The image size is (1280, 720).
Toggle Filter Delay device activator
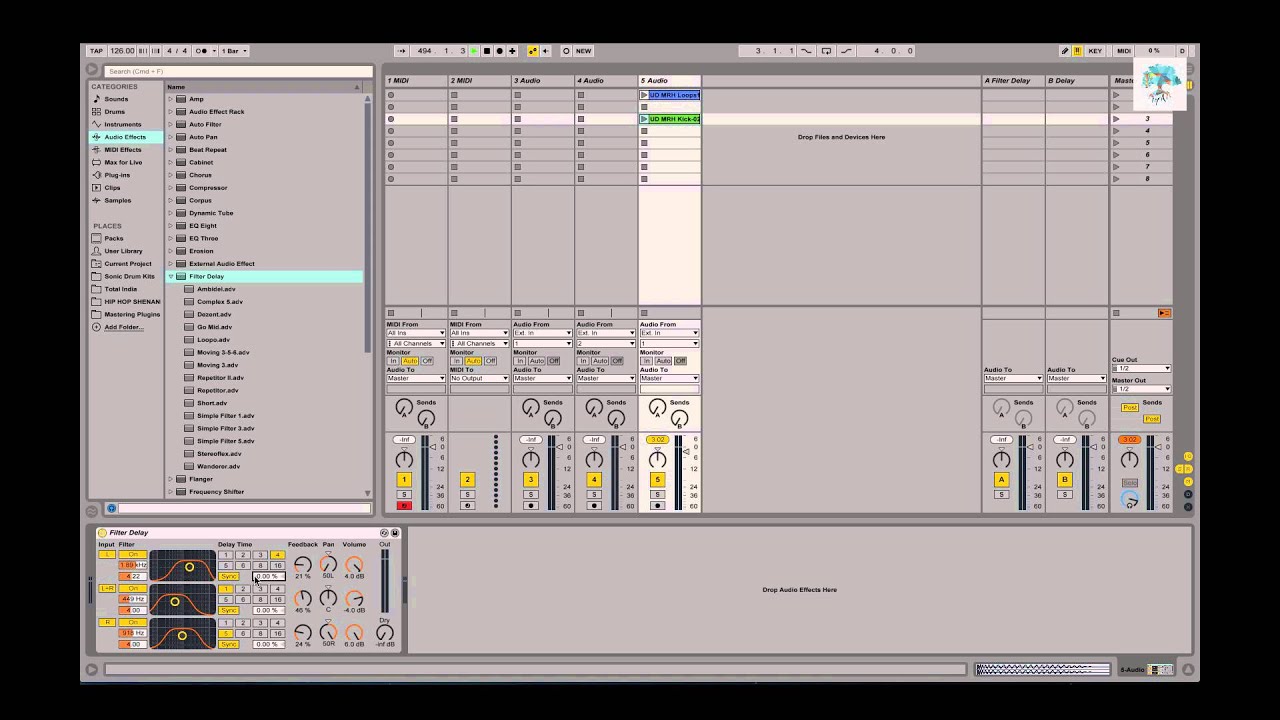pyautogui.click(x=102, y=533)
